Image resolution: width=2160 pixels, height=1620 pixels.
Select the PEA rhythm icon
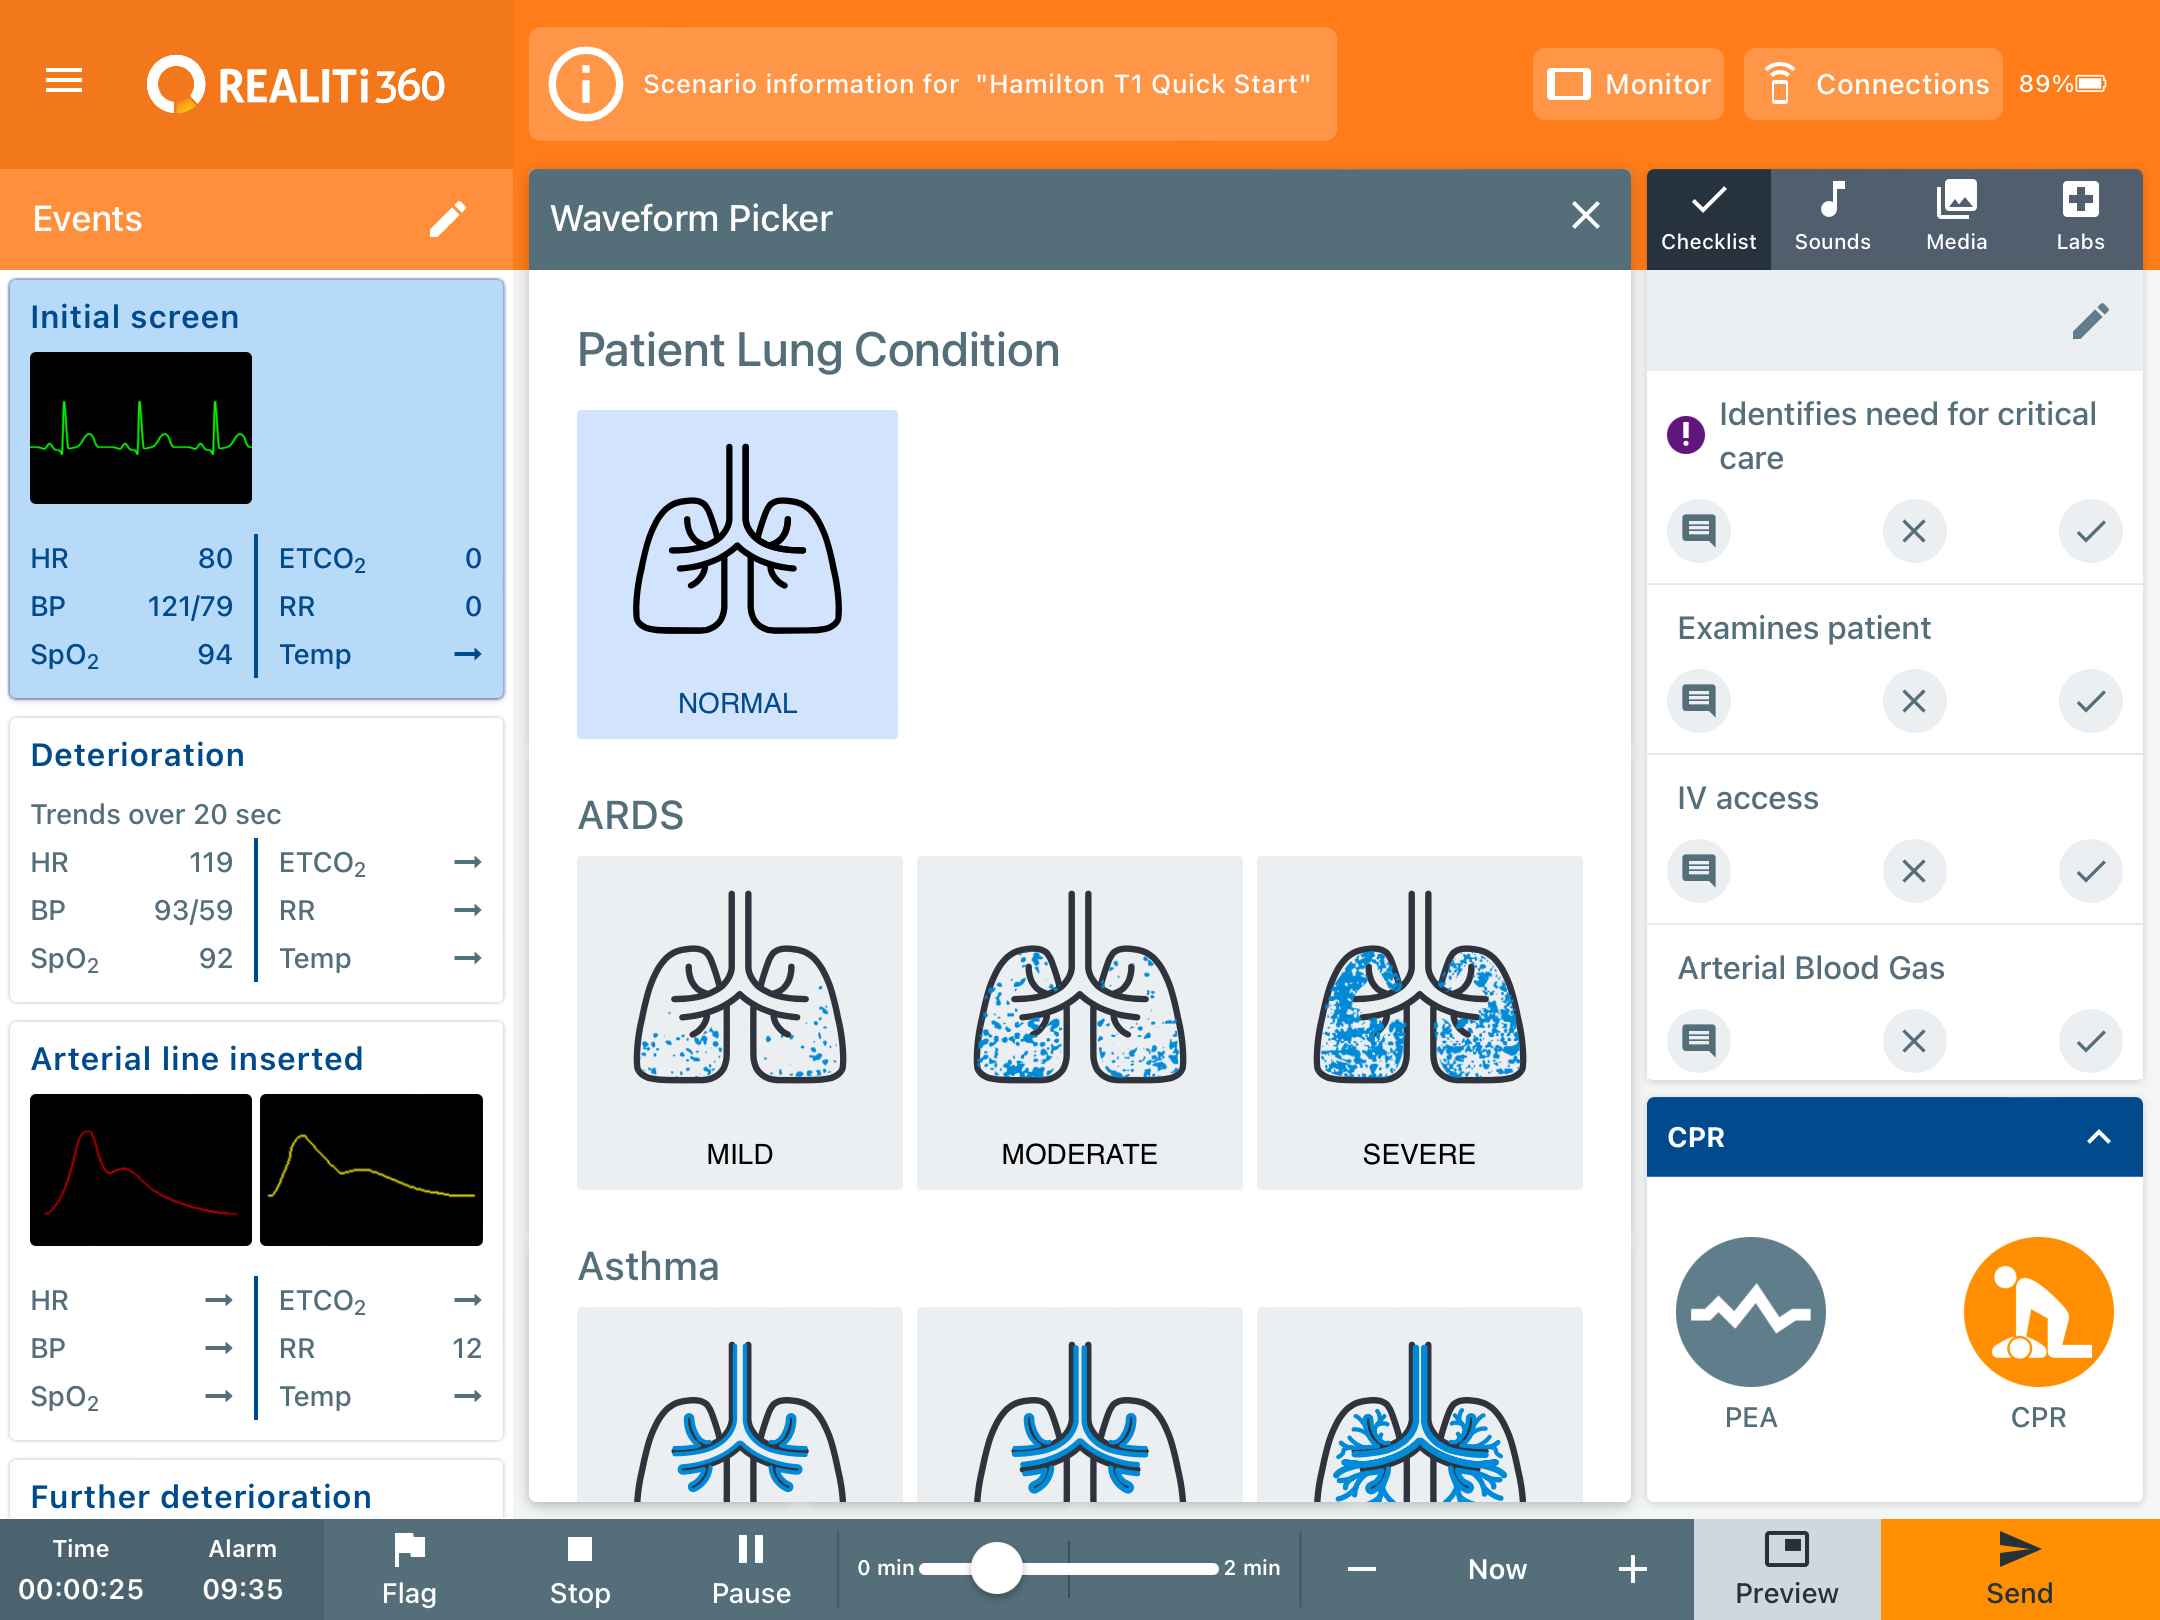1749,1312
